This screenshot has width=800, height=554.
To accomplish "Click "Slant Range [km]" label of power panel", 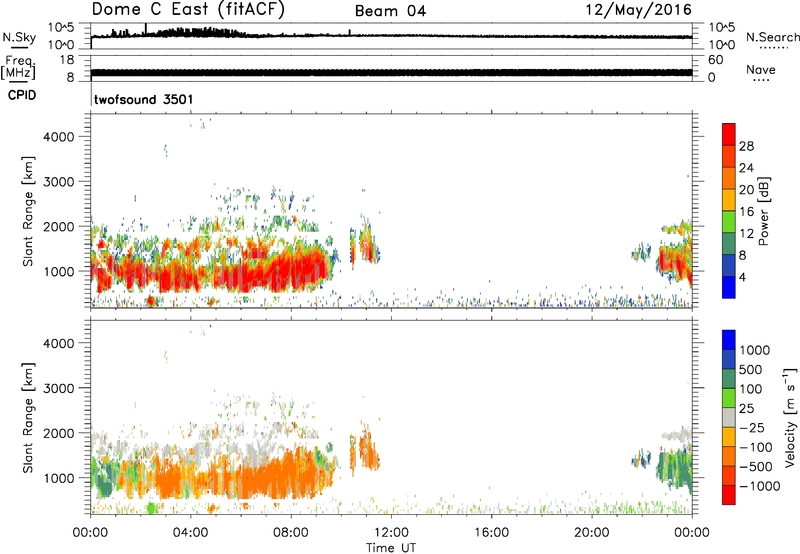I will tap(28, 211).
